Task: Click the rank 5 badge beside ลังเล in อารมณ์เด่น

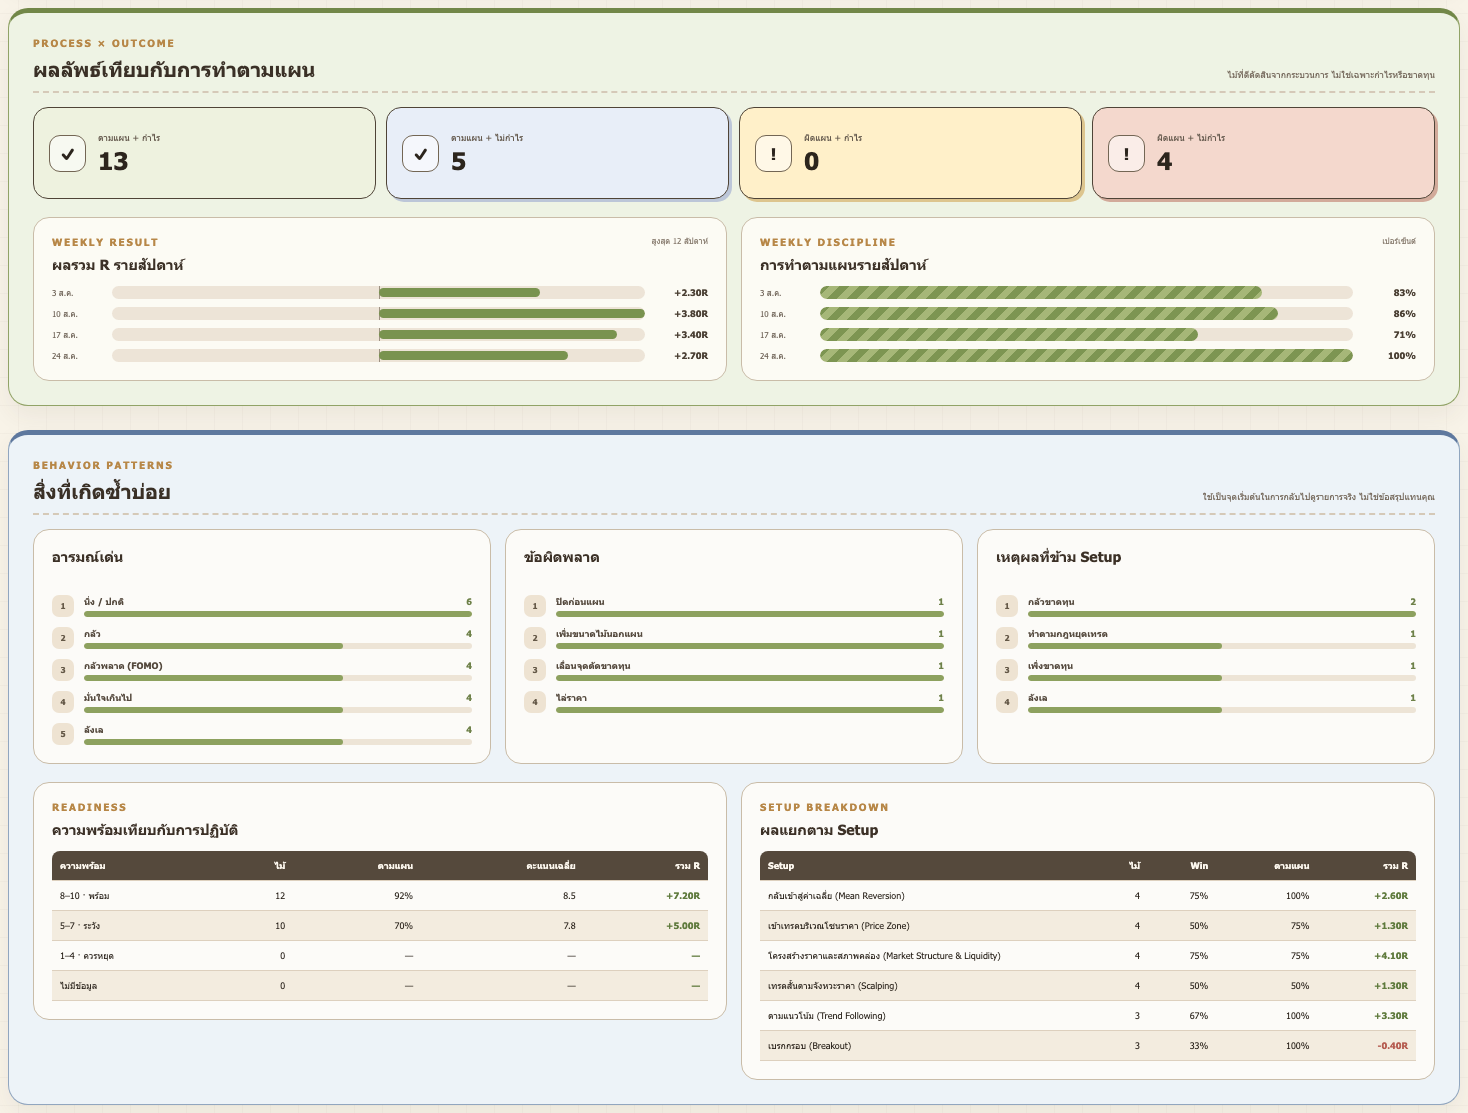Action: point(63,734)
